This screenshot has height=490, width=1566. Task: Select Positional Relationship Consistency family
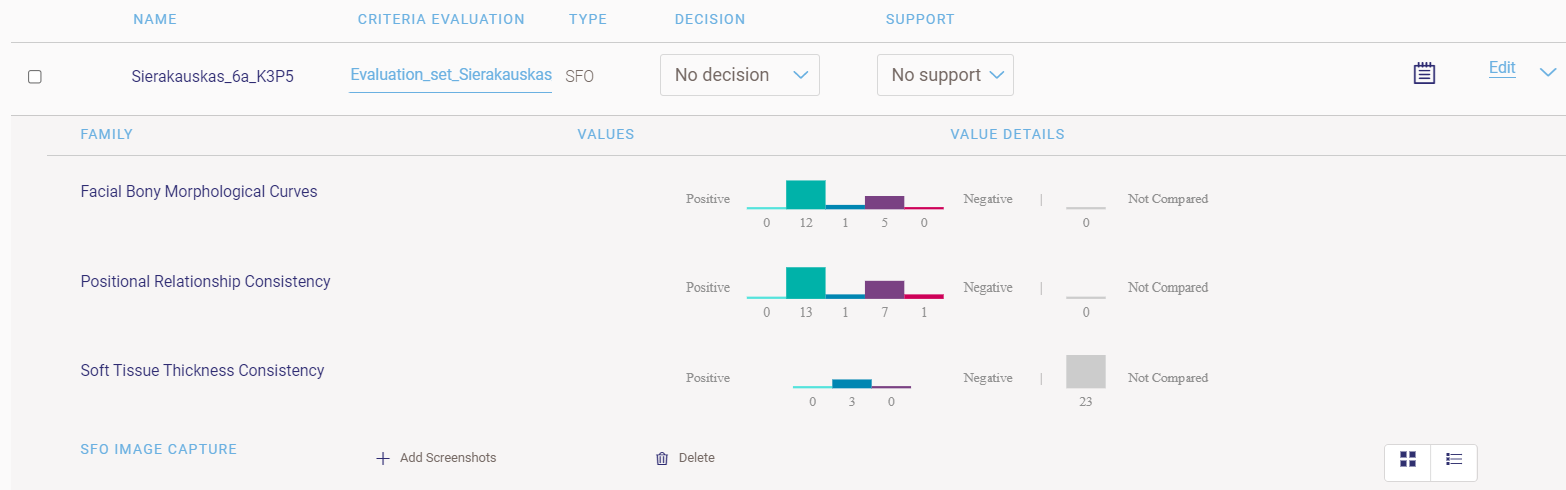[x=205, y=281]
